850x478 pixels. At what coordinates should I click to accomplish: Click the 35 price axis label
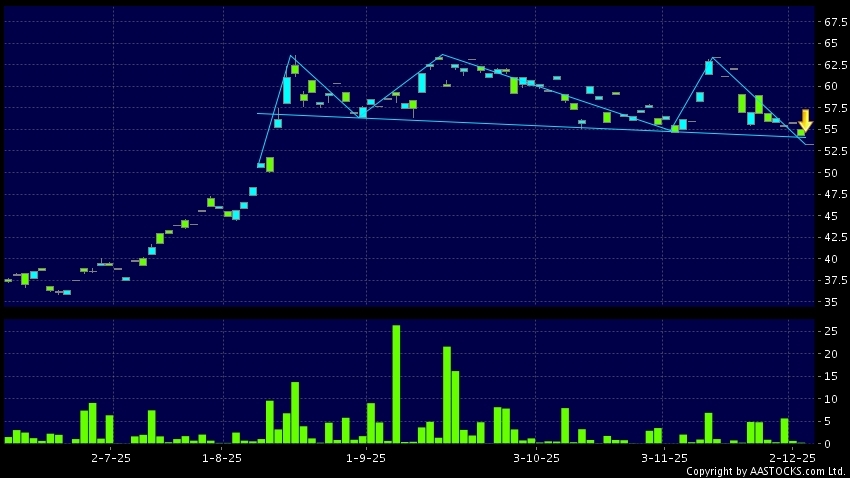click(832, 302)
